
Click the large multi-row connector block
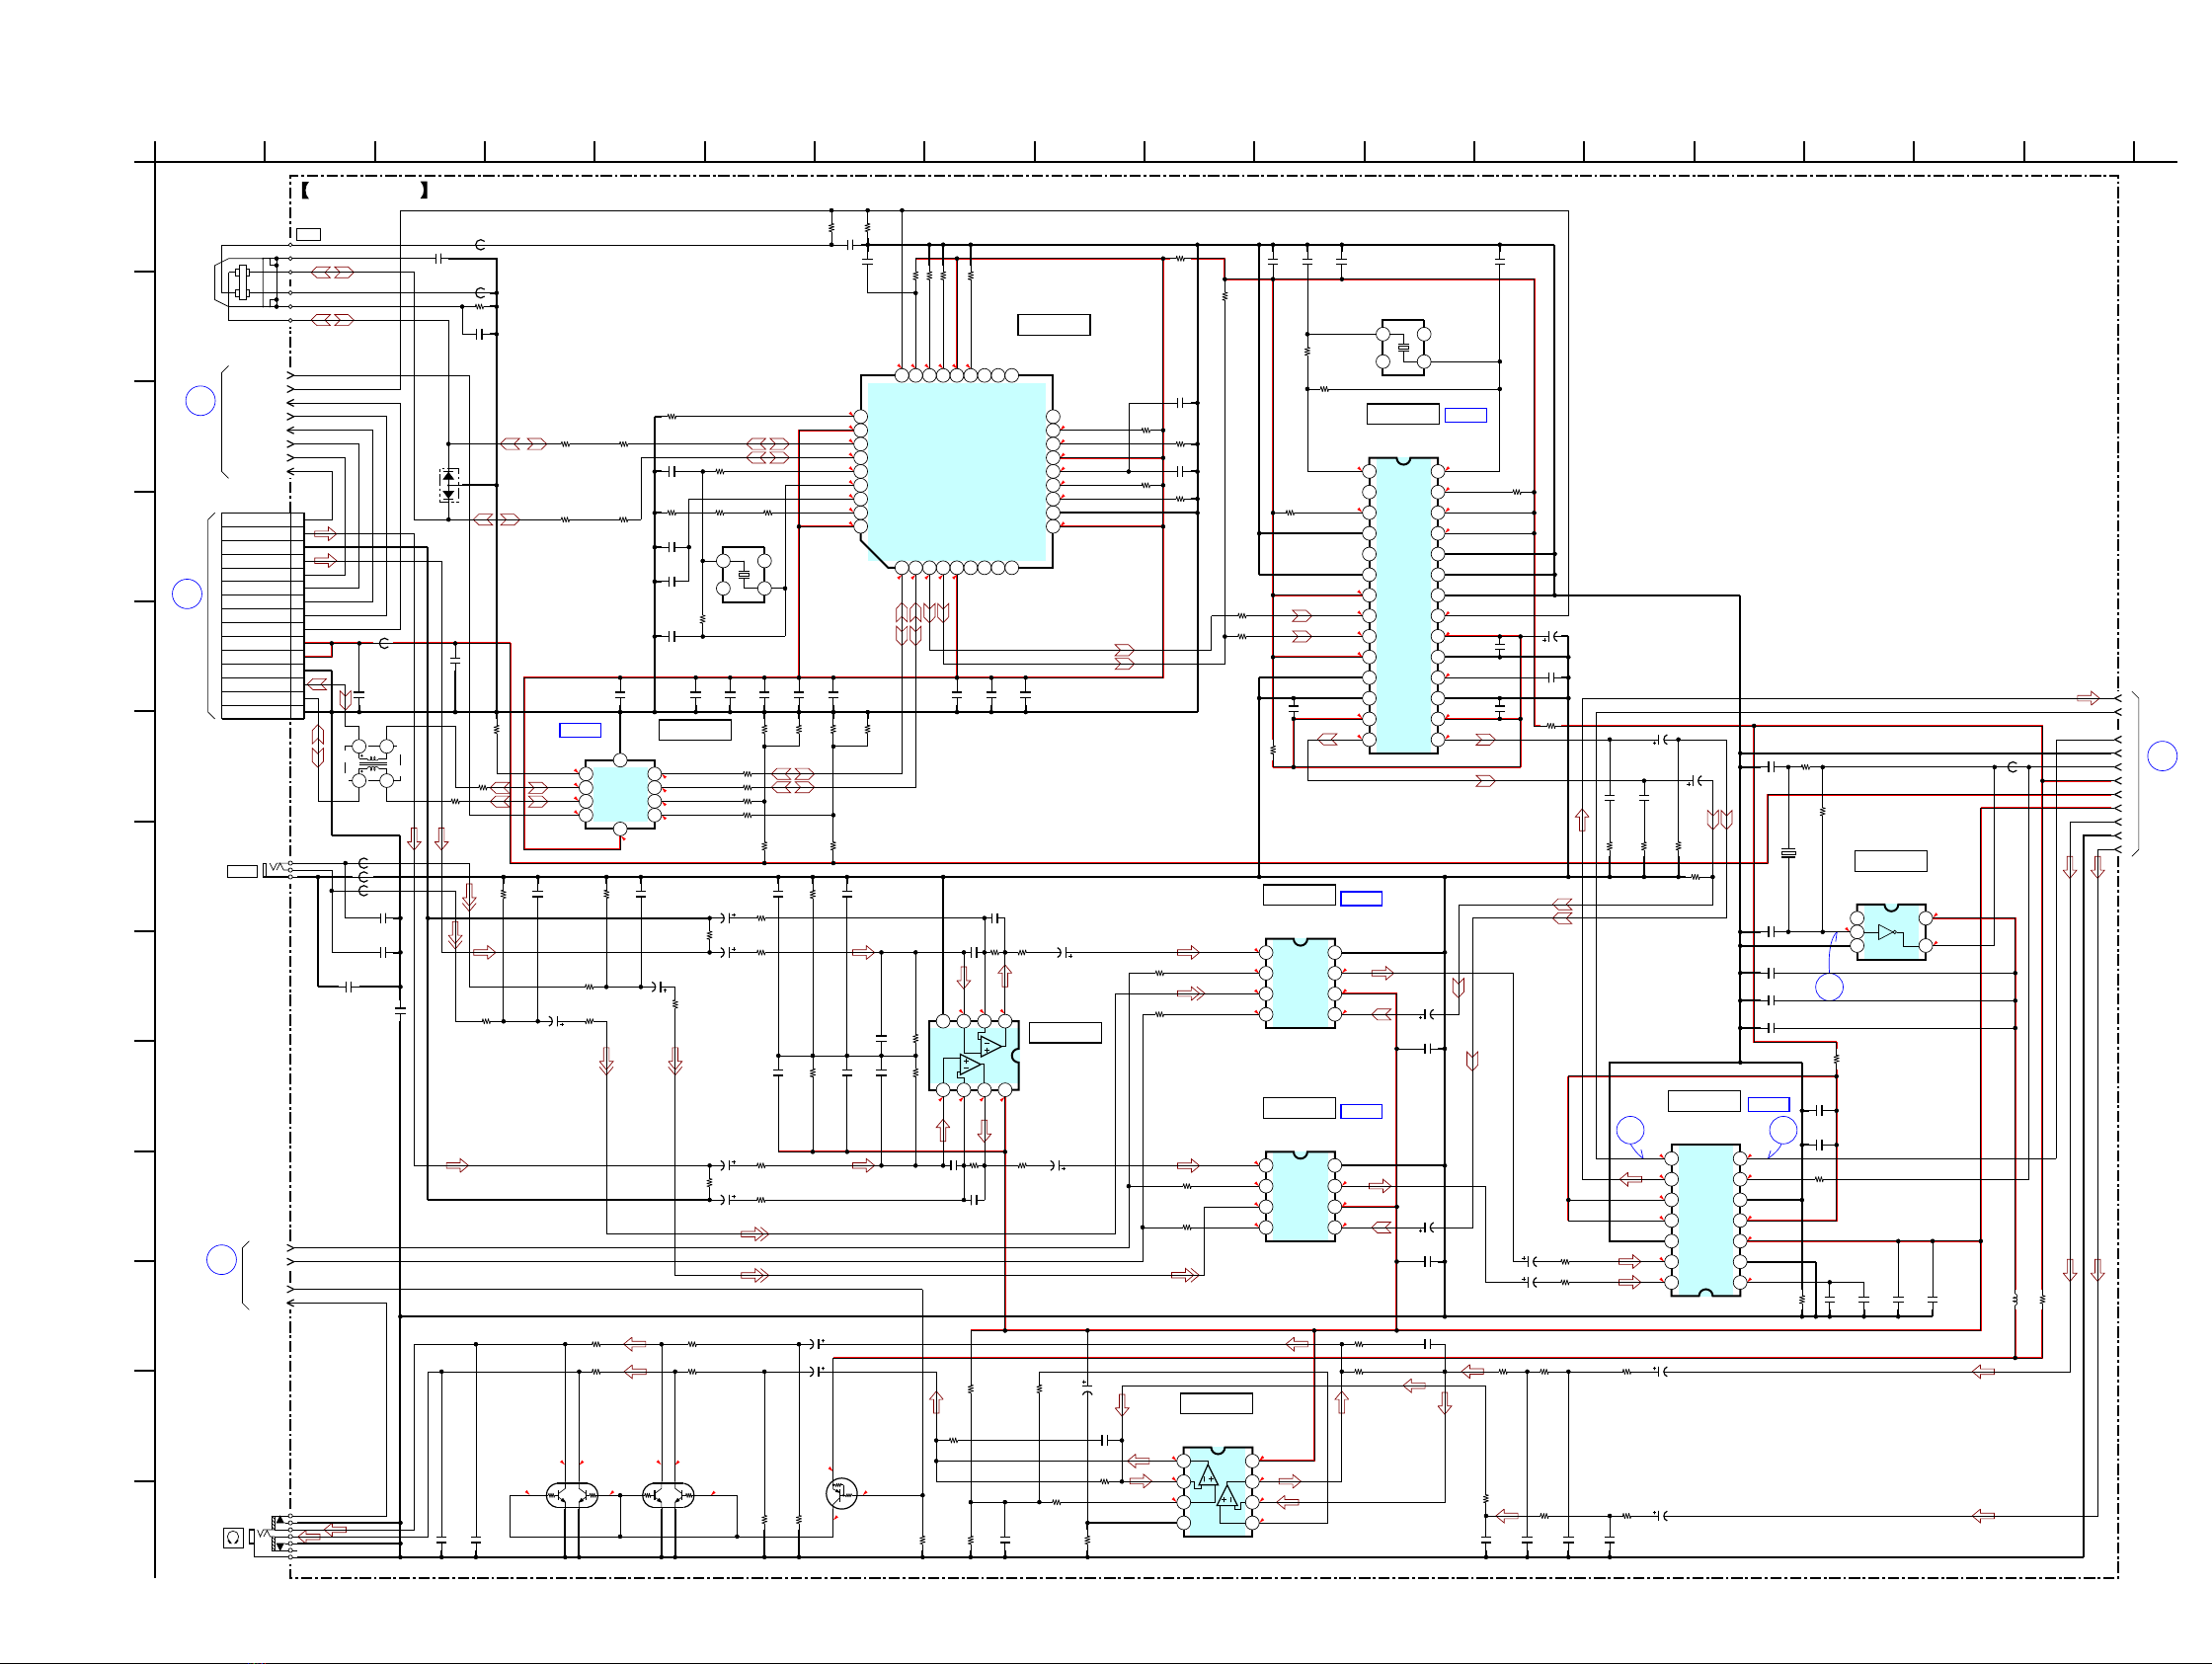pyautogui.click(x=262, y=616)
